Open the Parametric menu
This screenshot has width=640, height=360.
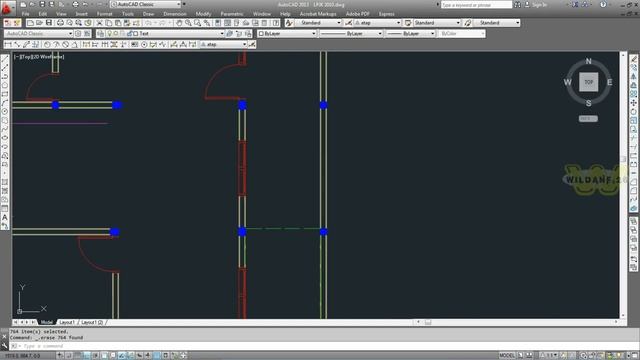[232, 14]
